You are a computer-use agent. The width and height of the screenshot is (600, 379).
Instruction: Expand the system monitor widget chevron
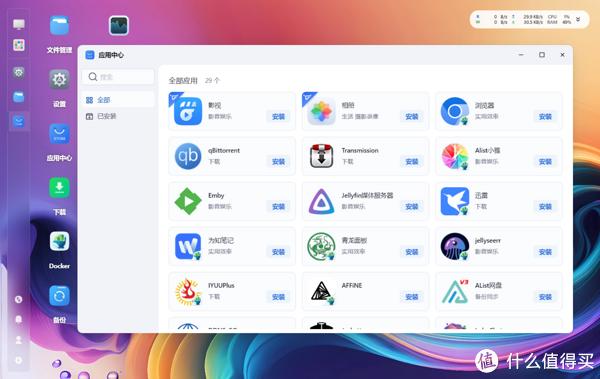coord(578,19)
